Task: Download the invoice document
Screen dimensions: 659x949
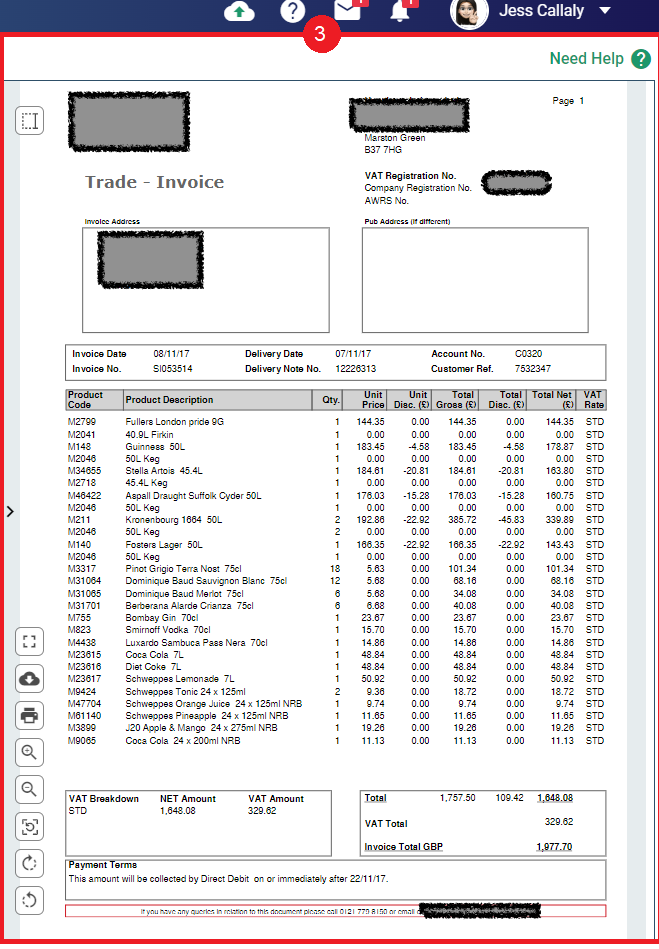Action: click(30, 679)
